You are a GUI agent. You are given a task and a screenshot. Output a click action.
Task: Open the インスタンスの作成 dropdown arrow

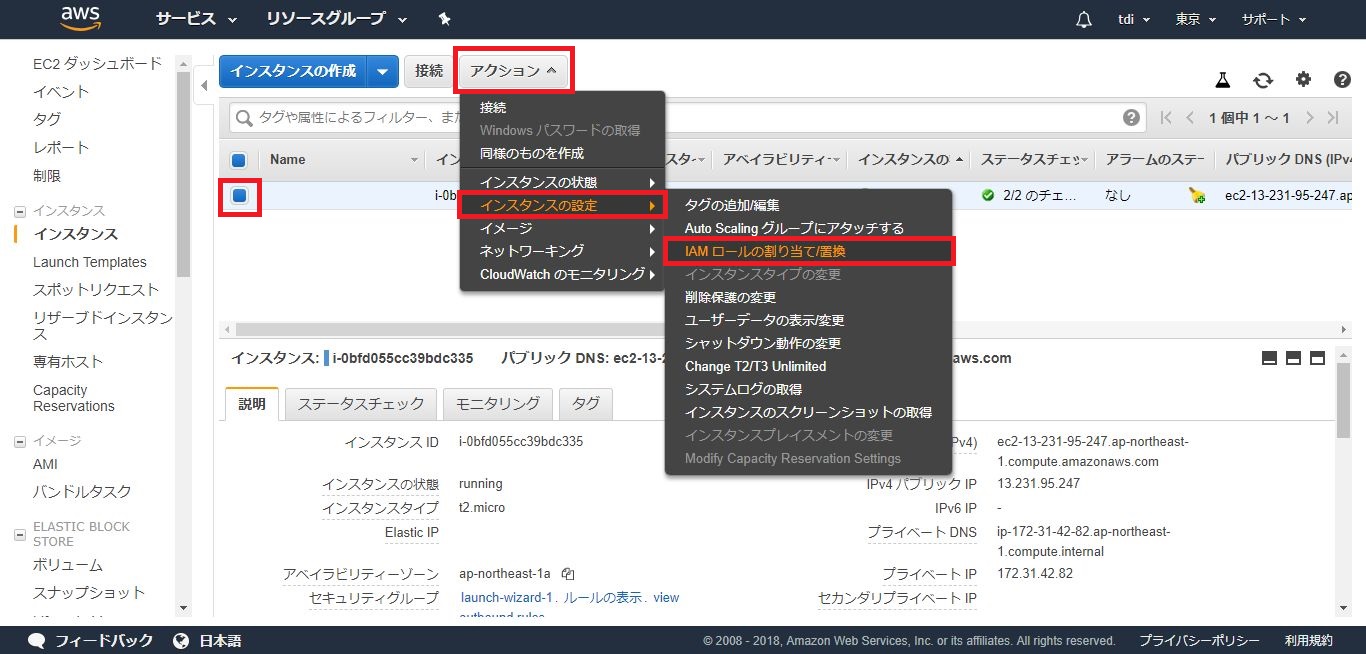click(383, 71)
